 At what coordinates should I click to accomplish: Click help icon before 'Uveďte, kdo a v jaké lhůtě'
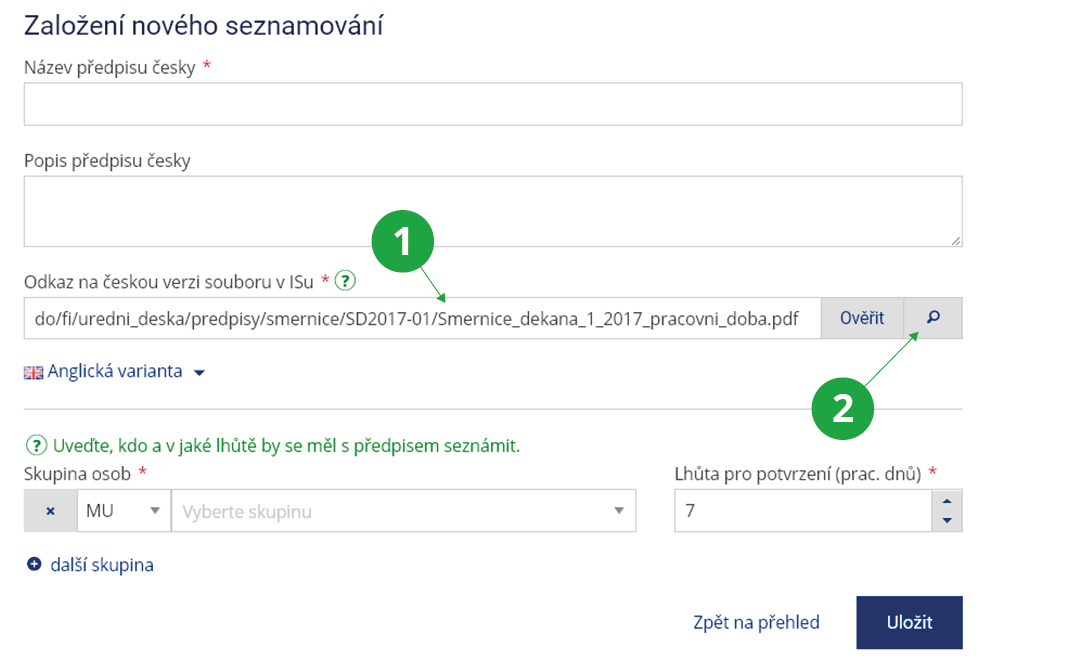click(x=35, y=445)
